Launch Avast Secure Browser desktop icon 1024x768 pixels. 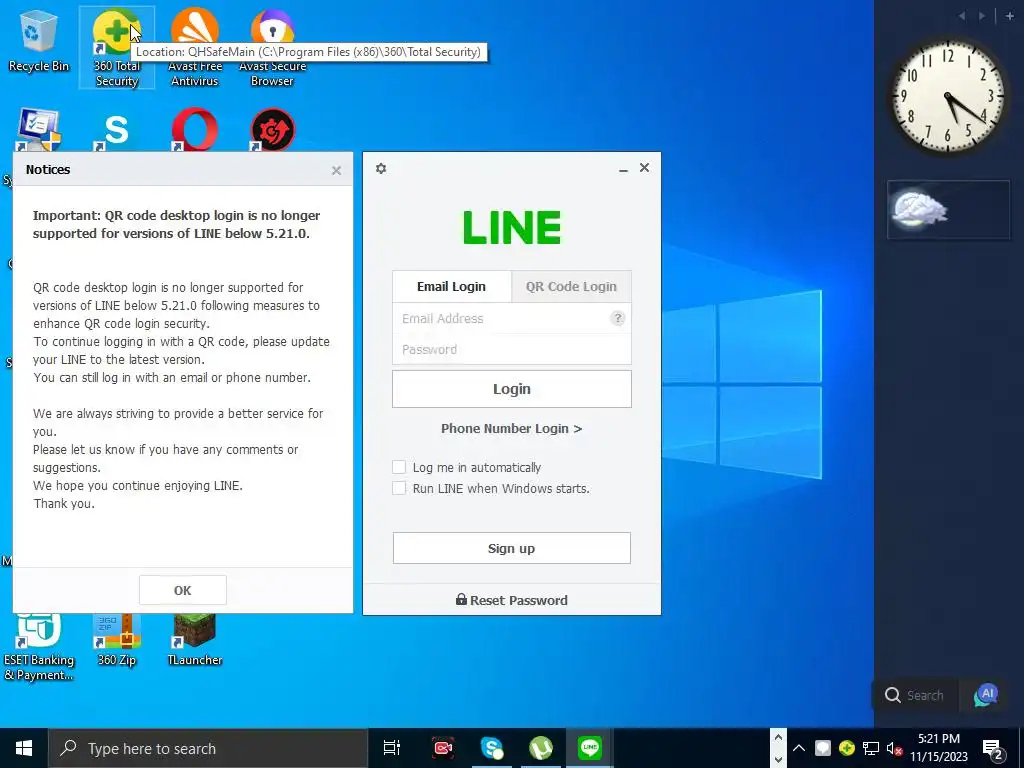(x=272, y=47)
